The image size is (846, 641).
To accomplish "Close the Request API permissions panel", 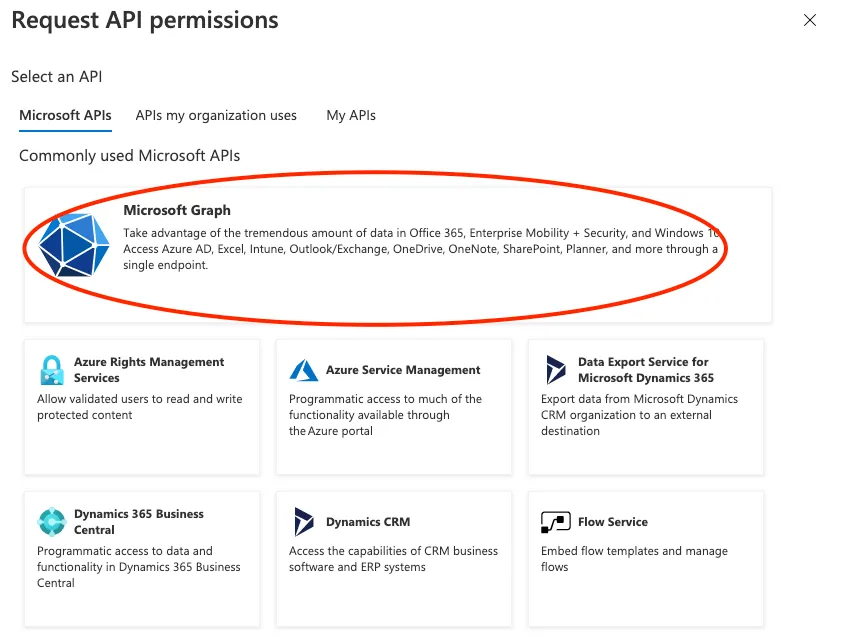I will point(810,20).
